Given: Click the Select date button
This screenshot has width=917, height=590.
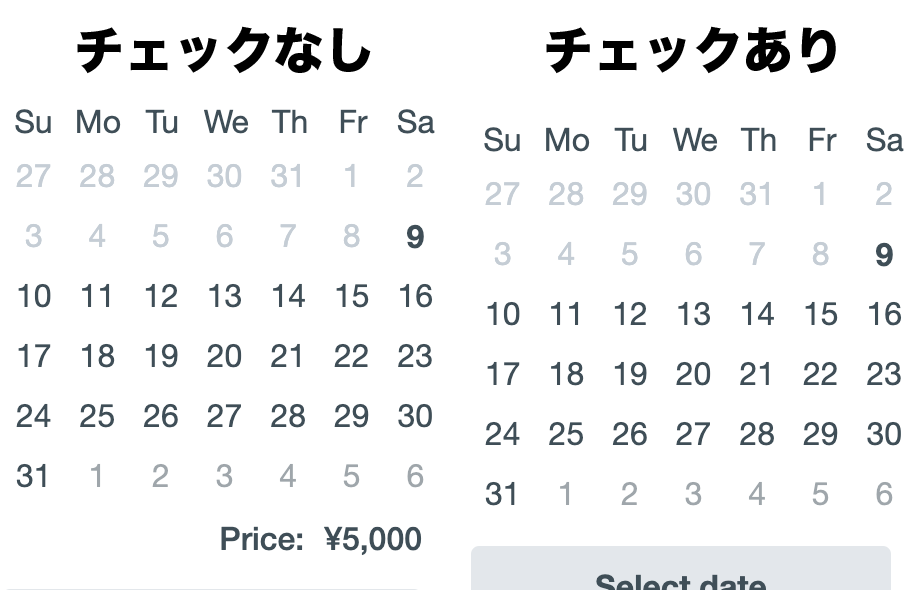Looking at the screenshot, I should point(681,570).
